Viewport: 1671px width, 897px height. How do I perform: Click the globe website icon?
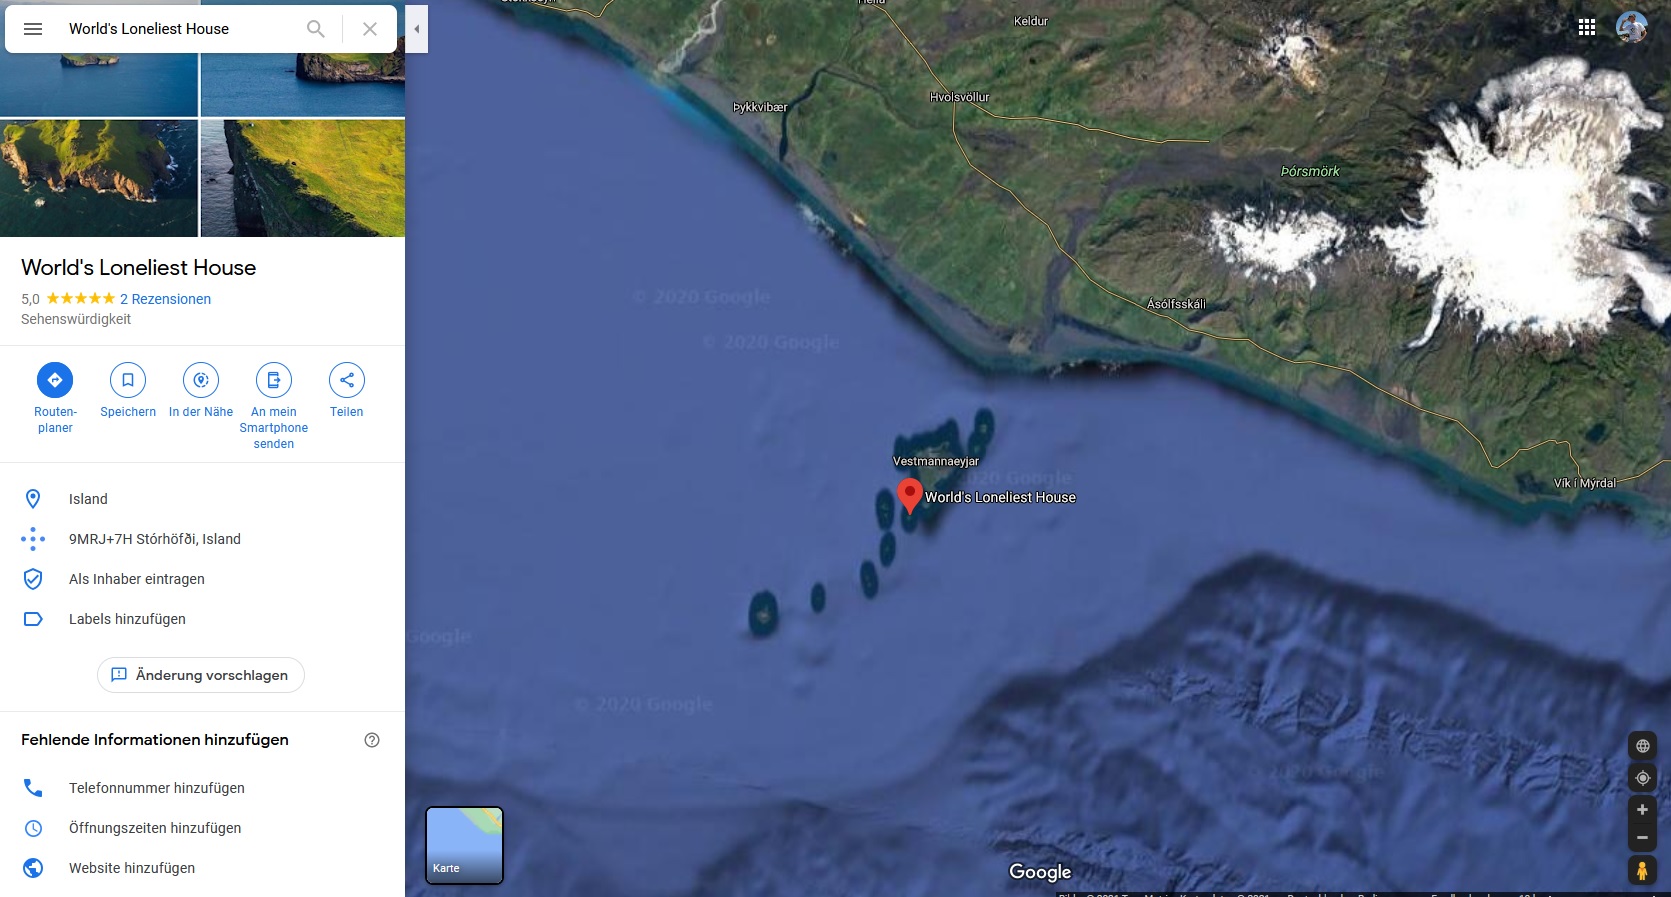[33, 868]
